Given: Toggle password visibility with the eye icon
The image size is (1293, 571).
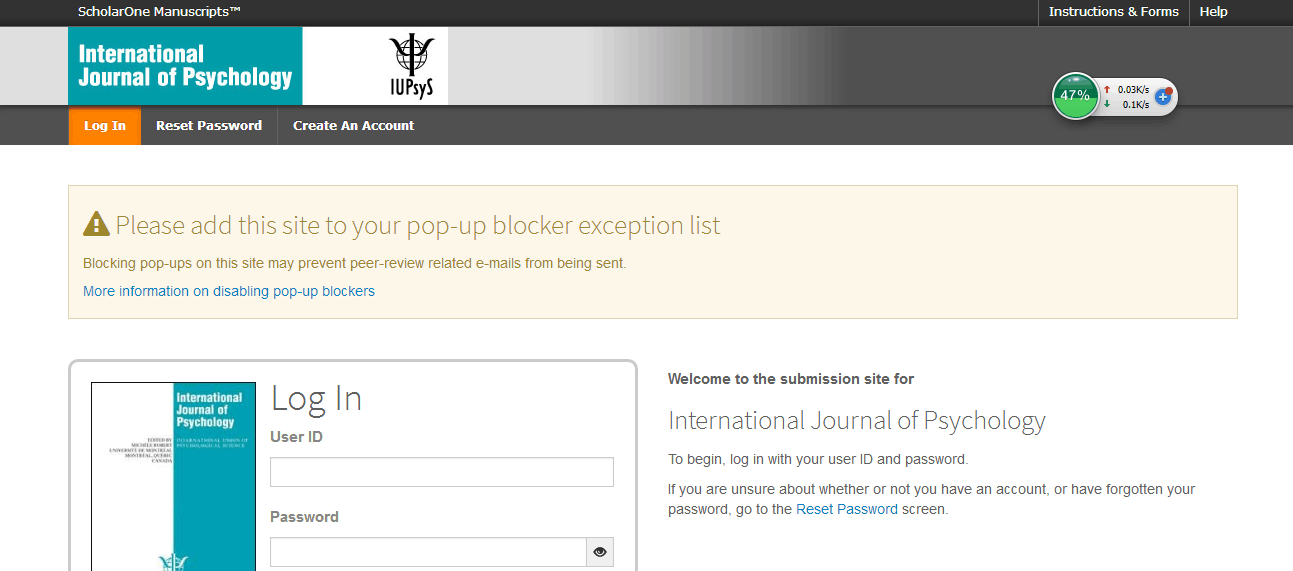Looking at the screenshot, I should pyautogui.click(x=600, y=552).
